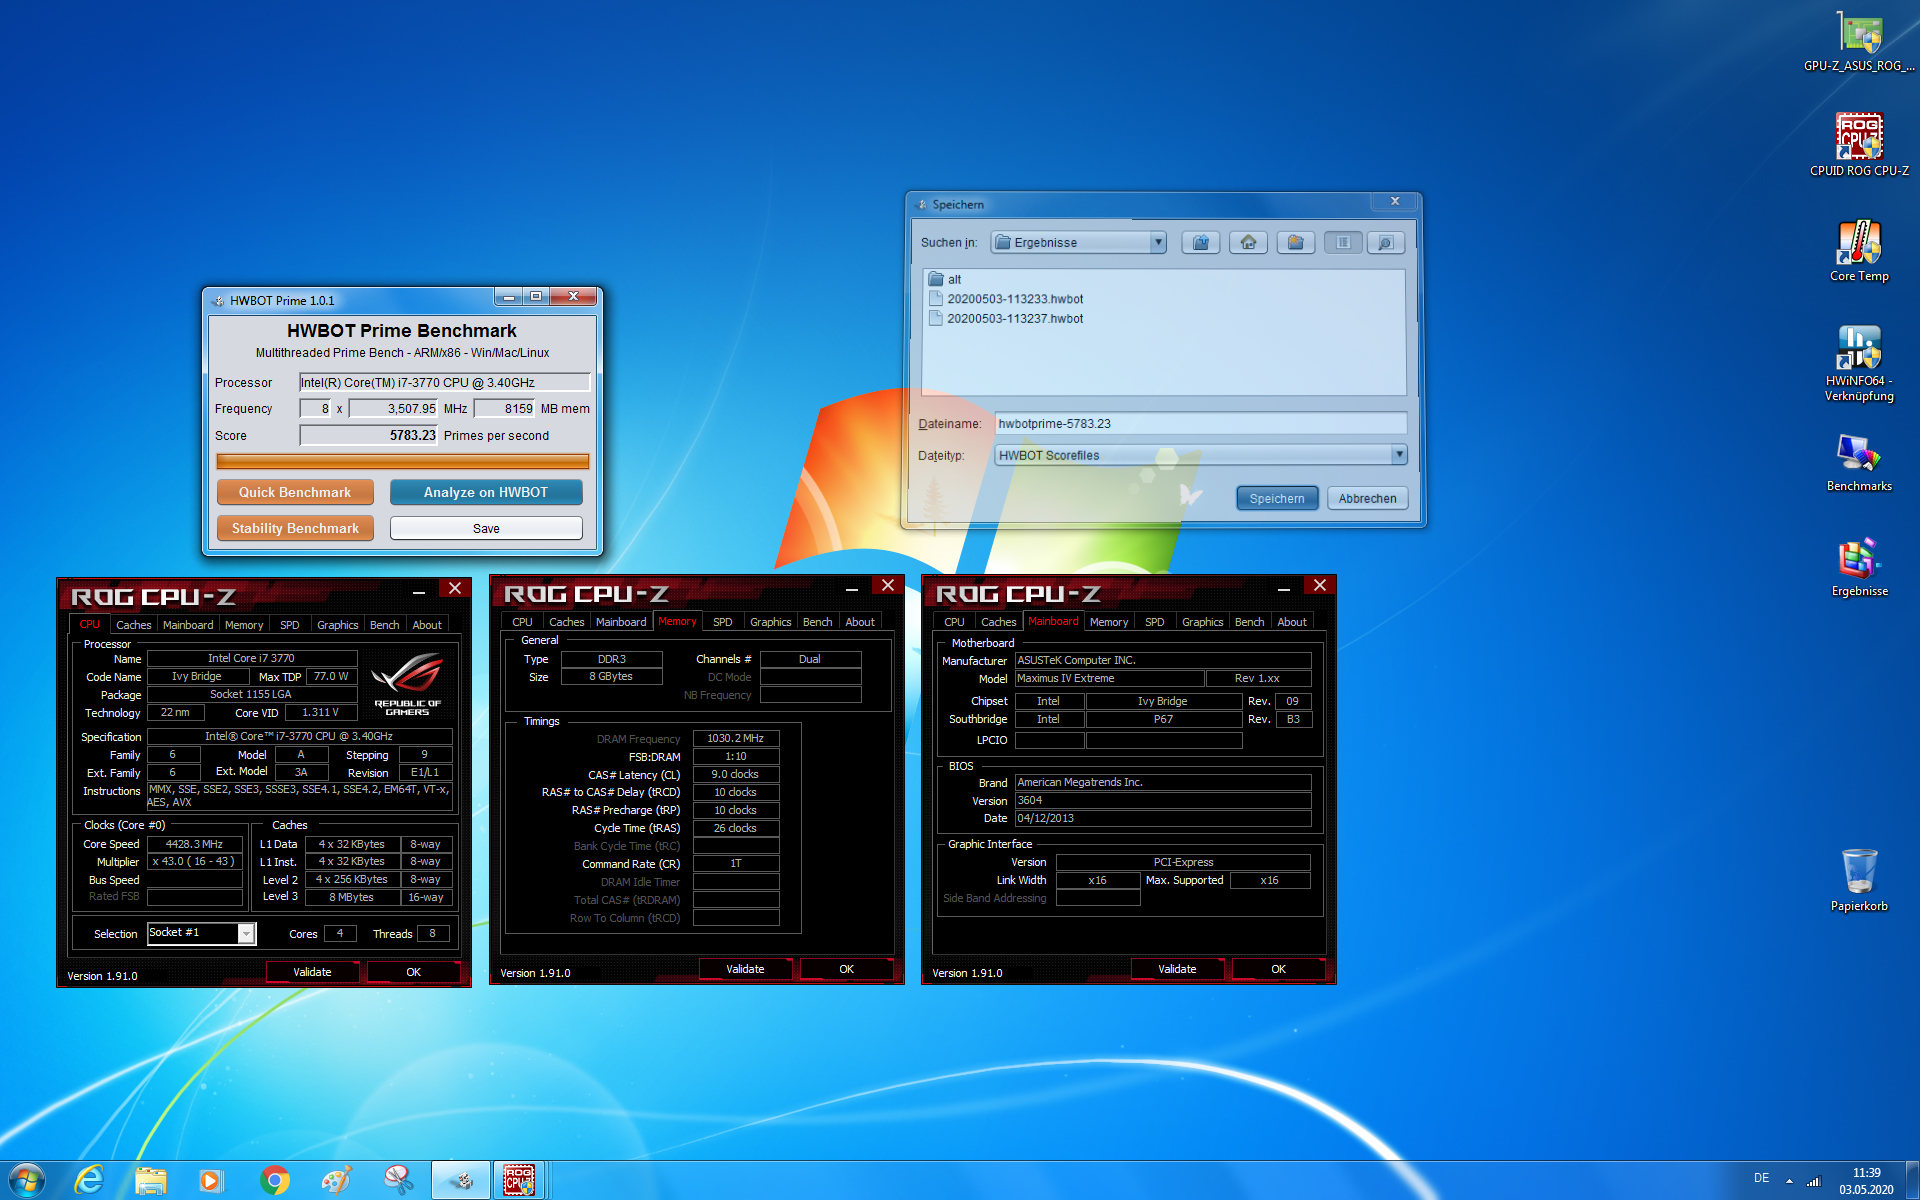Launch Google Chrome from taskbar
This screenshot has width=1920, height=1200.
pyautogui.click(x=274, y=1181)
